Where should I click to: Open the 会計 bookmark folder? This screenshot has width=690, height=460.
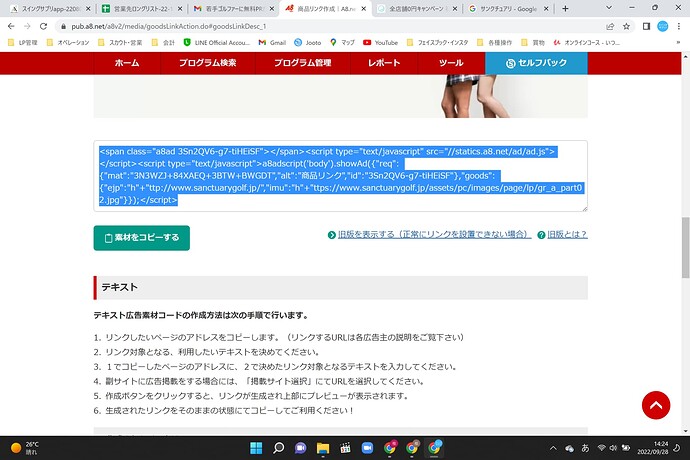pos(163,43)
